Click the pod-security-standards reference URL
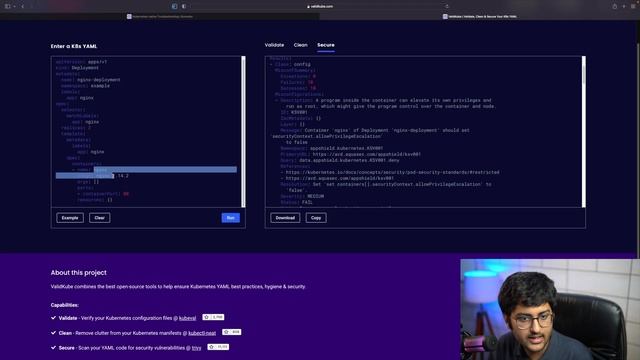The width and height of the screenshot is (640, 360). 392,173
